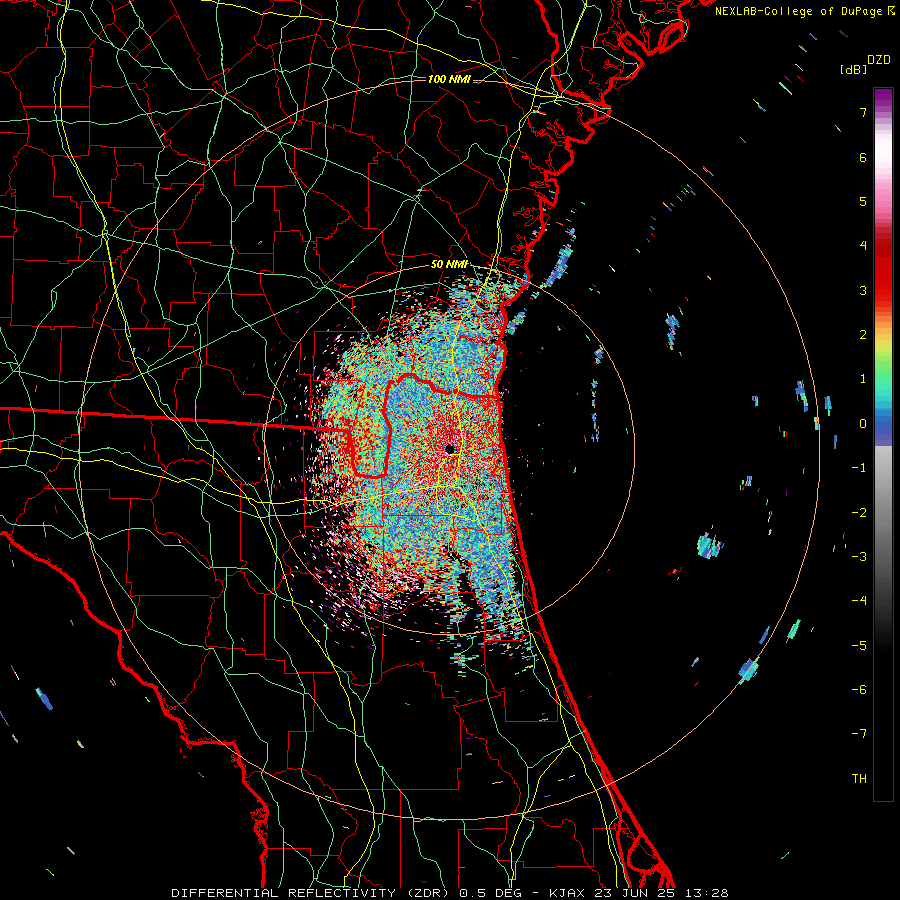Screen dimensions: 900x900
Task: Click the 2 dB scale label
Action: coord(863,335)
